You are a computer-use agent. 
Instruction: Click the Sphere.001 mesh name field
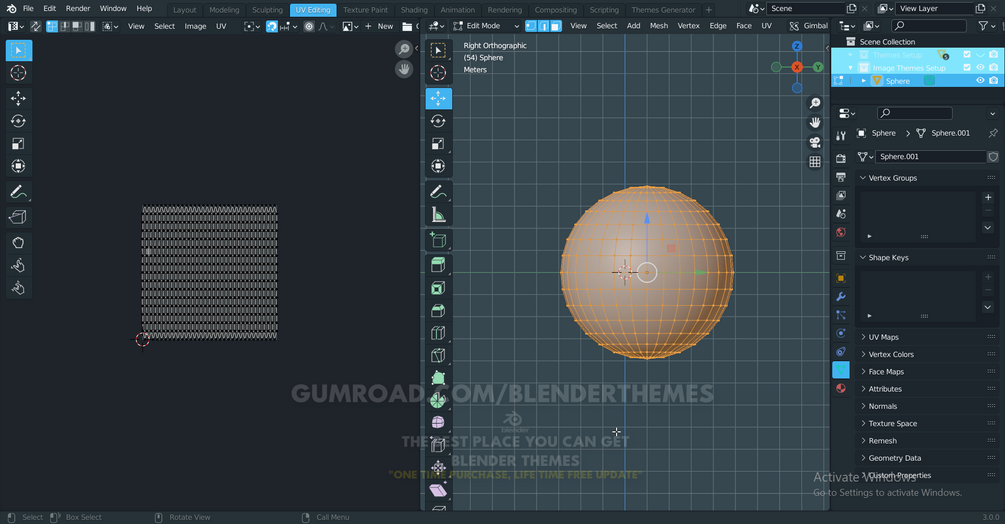point(931,156)
